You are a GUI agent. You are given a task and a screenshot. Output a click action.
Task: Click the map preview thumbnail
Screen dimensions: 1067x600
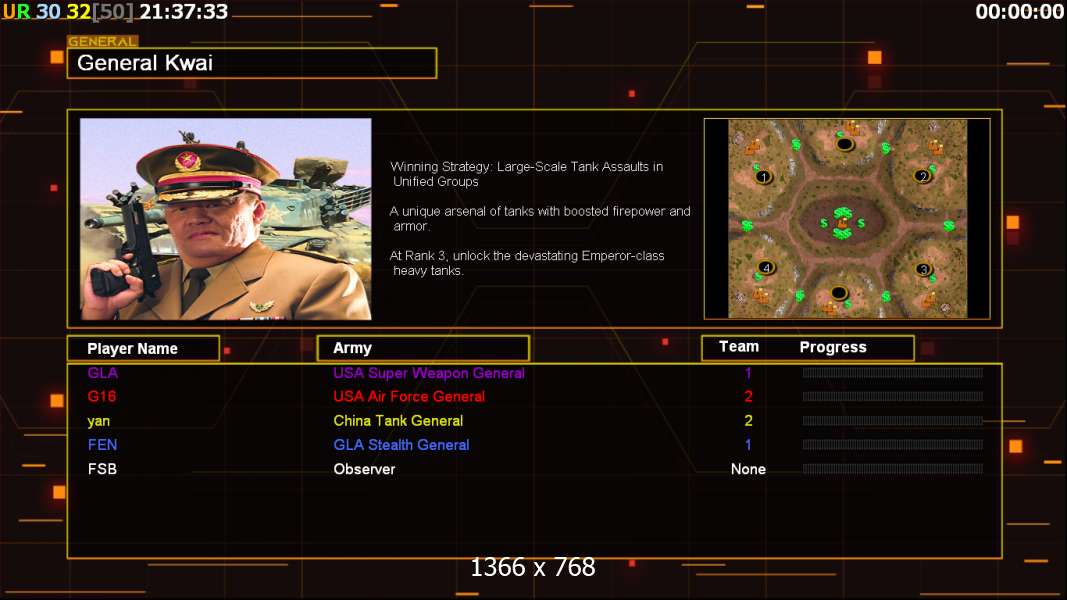point(847,218)
